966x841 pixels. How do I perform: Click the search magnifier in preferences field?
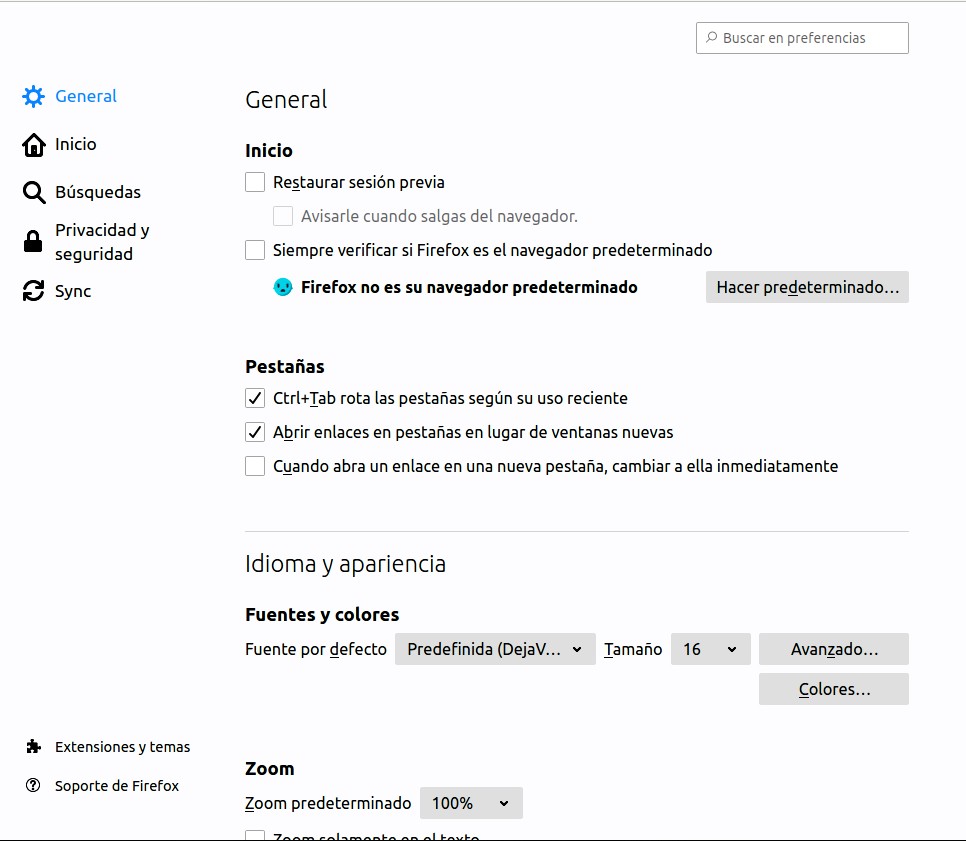pos(712,37)
